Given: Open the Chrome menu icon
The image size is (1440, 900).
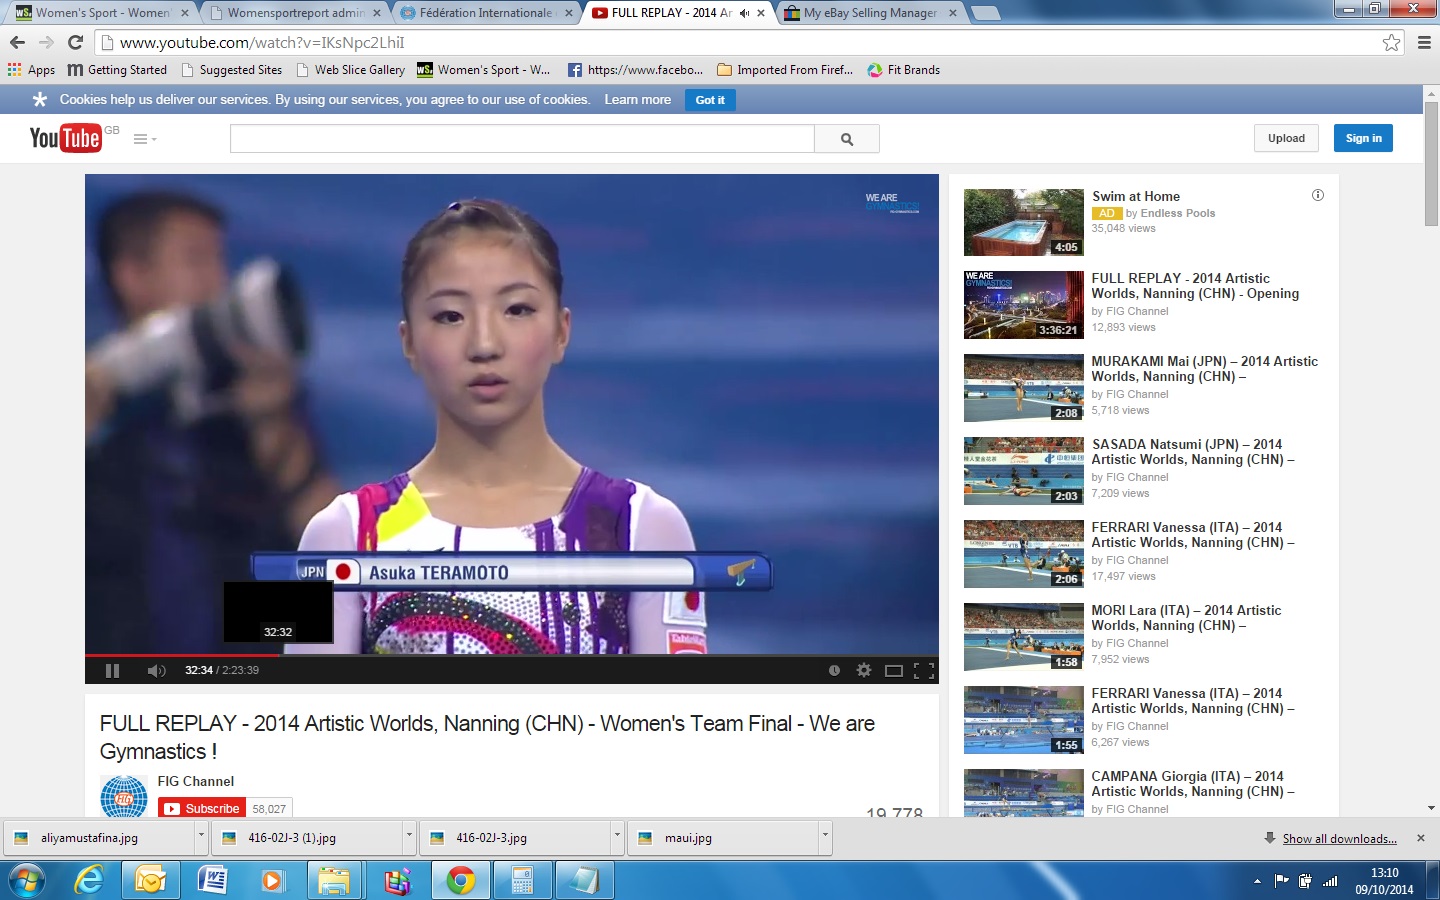Looking at the screenshot, I should pos(1424,42).
